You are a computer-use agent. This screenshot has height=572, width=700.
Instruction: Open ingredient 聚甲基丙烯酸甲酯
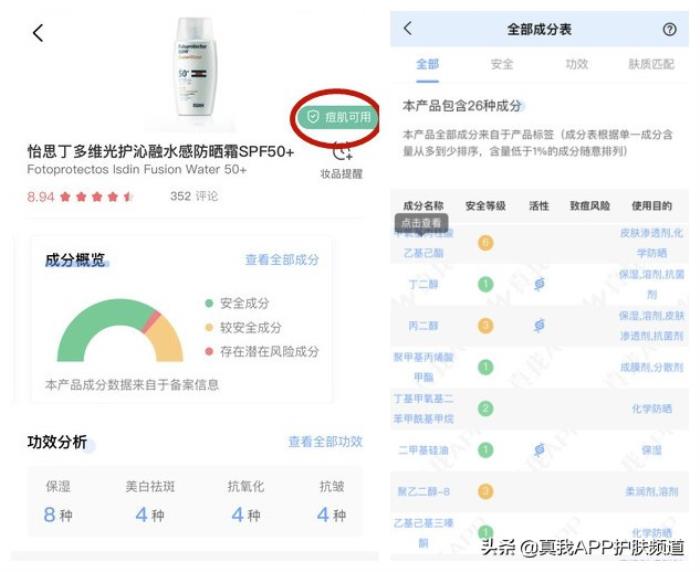[423, 367]
